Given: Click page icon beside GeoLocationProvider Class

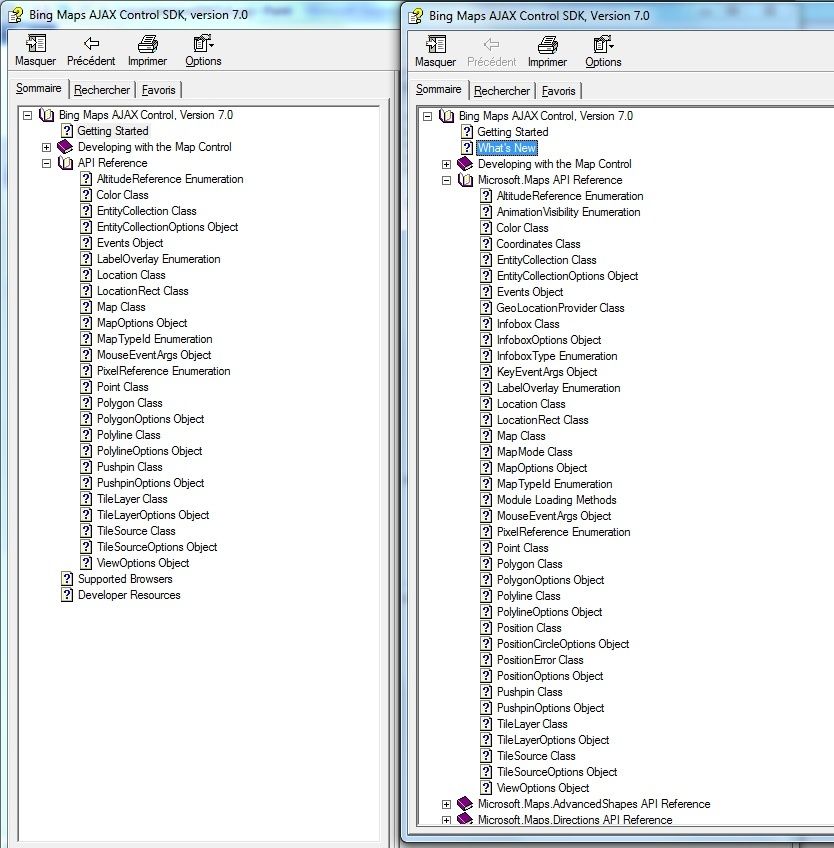Looking at the screenshot, I should tap(486, 308).
